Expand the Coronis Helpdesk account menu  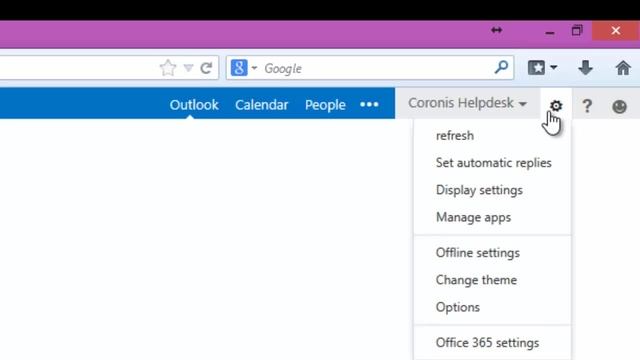click(x=467, y=103)
